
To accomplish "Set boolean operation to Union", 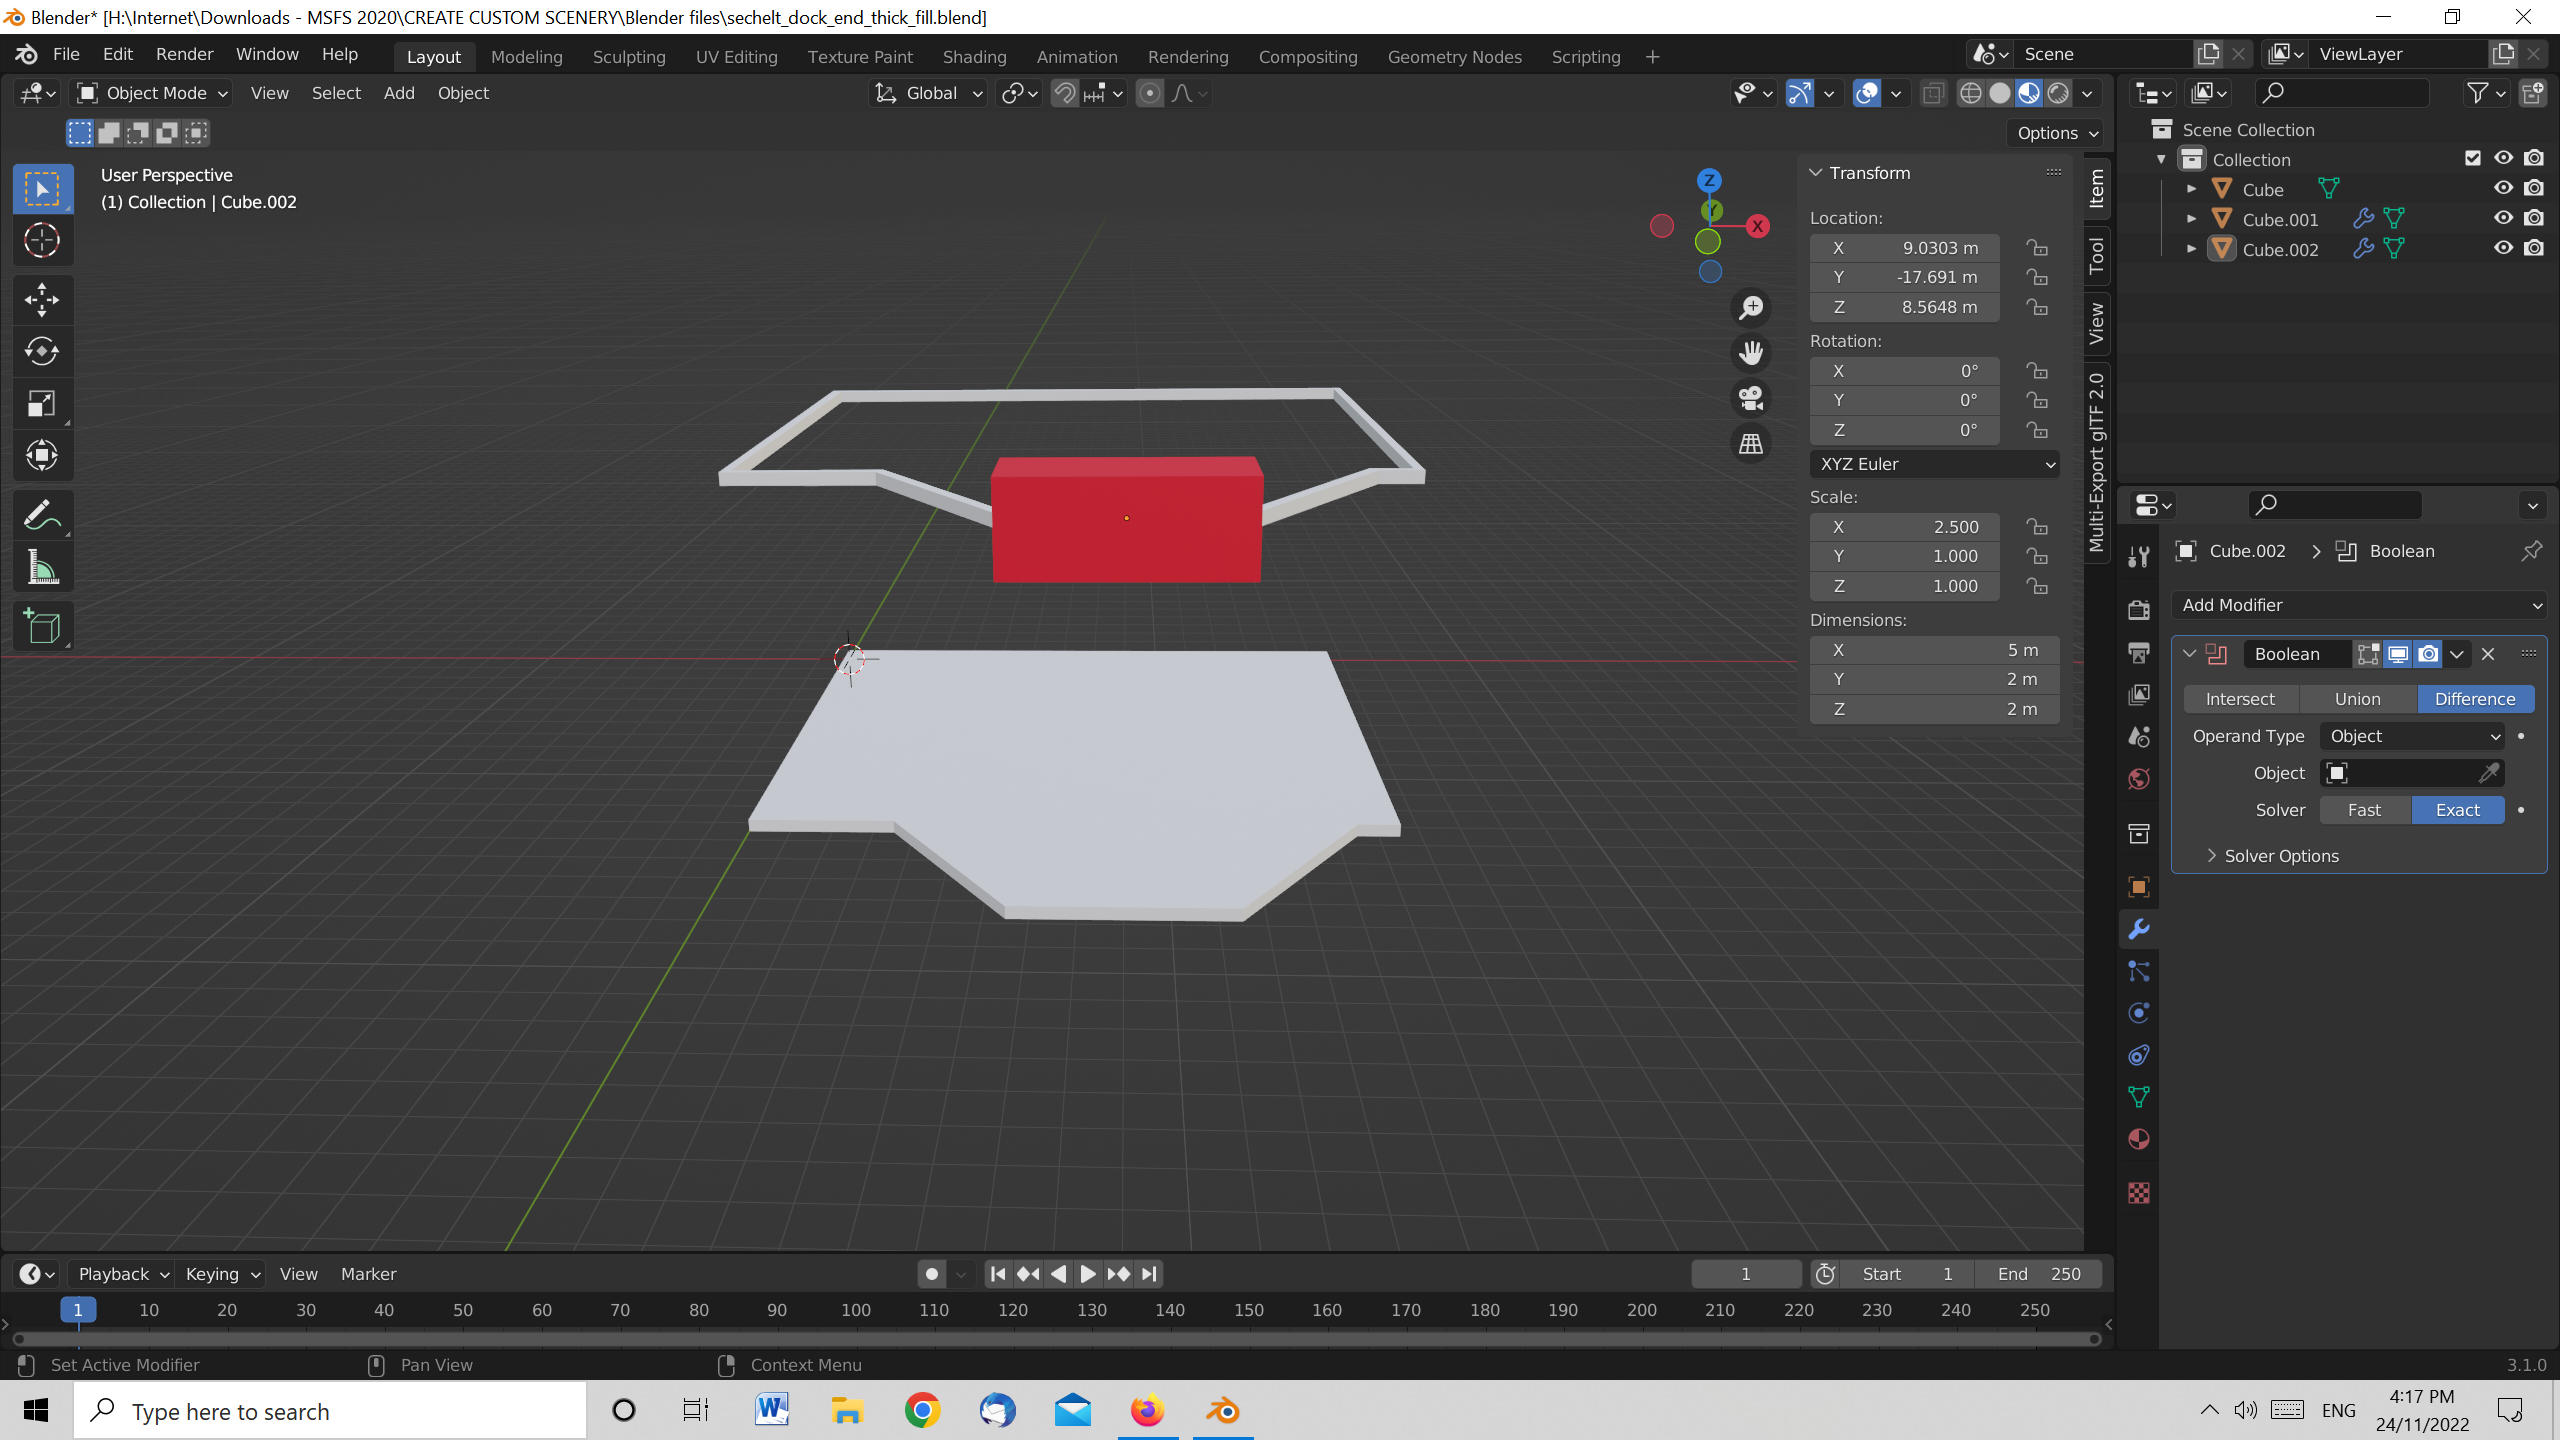I will [x=2357, y=699].
